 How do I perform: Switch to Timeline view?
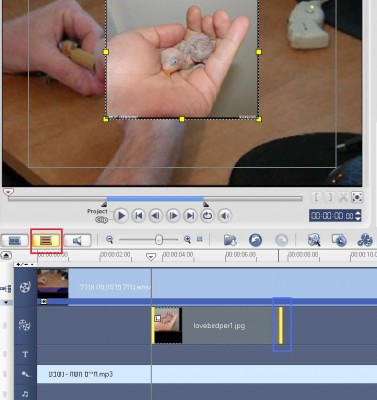pyautogui.click(x=46, y=240)
